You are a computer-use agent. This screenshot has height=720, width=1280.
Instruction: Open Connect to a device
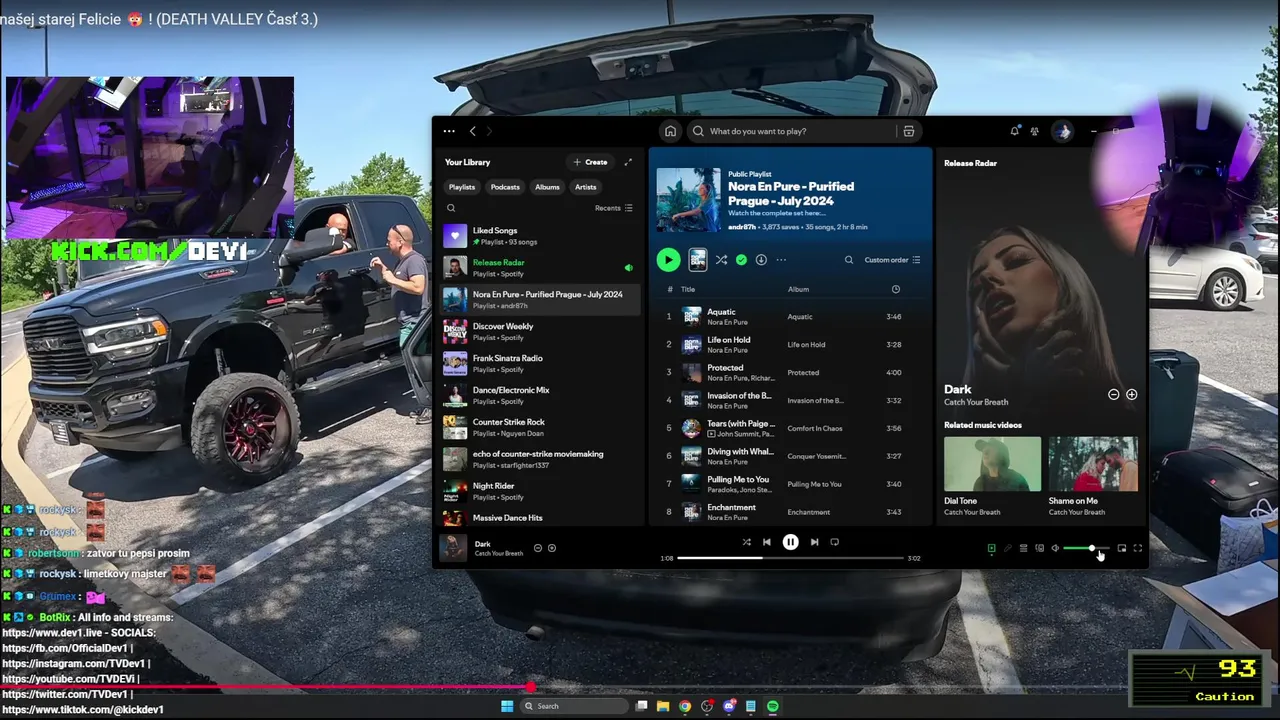1039,548
